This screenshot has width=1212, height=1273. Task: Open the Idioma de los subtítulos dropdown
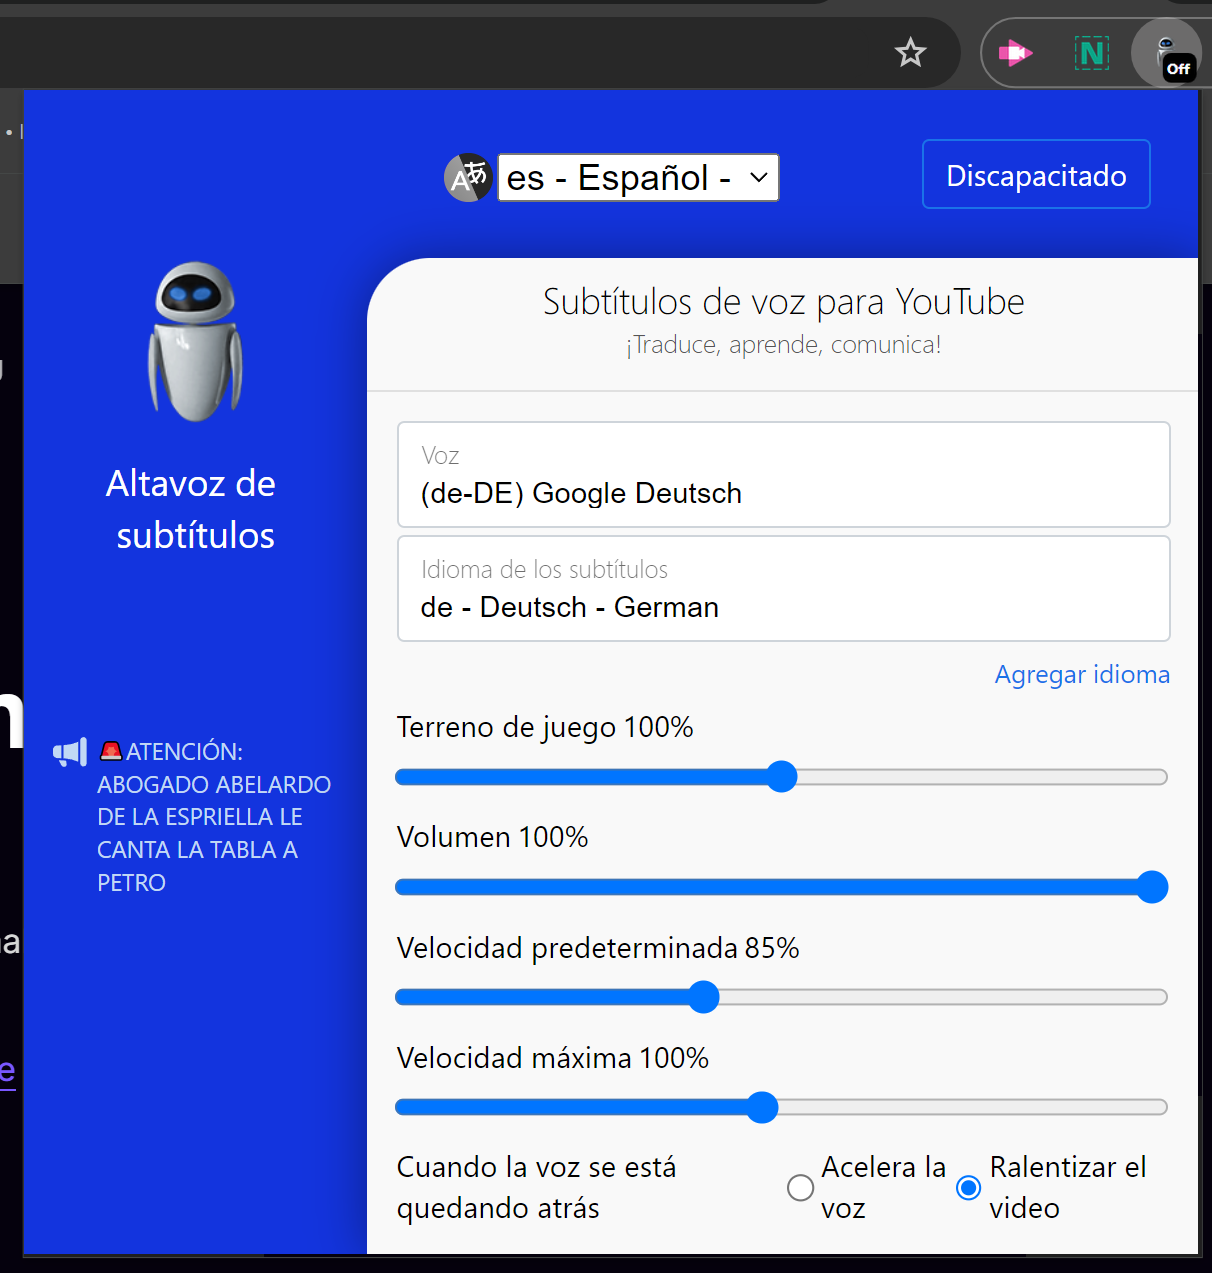pos(783,589)
